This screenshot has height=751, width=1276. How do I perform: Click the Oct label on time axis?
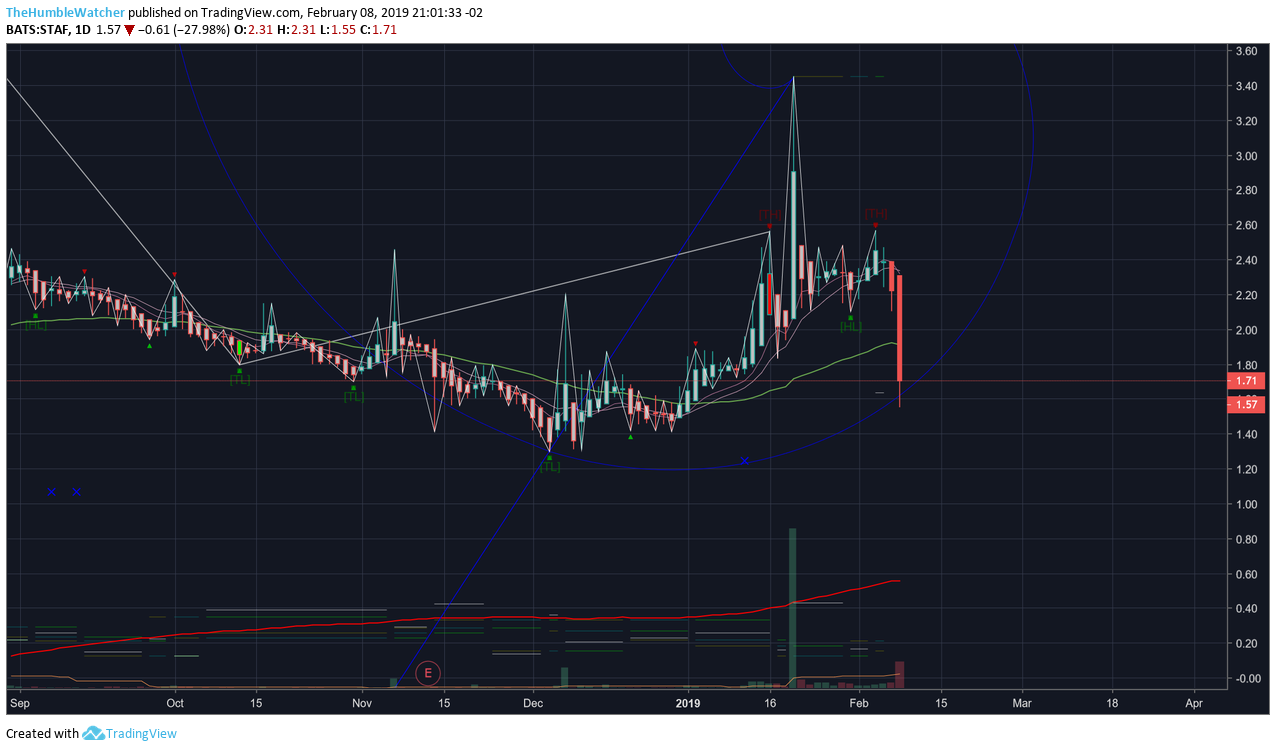[x=175, y=703]
